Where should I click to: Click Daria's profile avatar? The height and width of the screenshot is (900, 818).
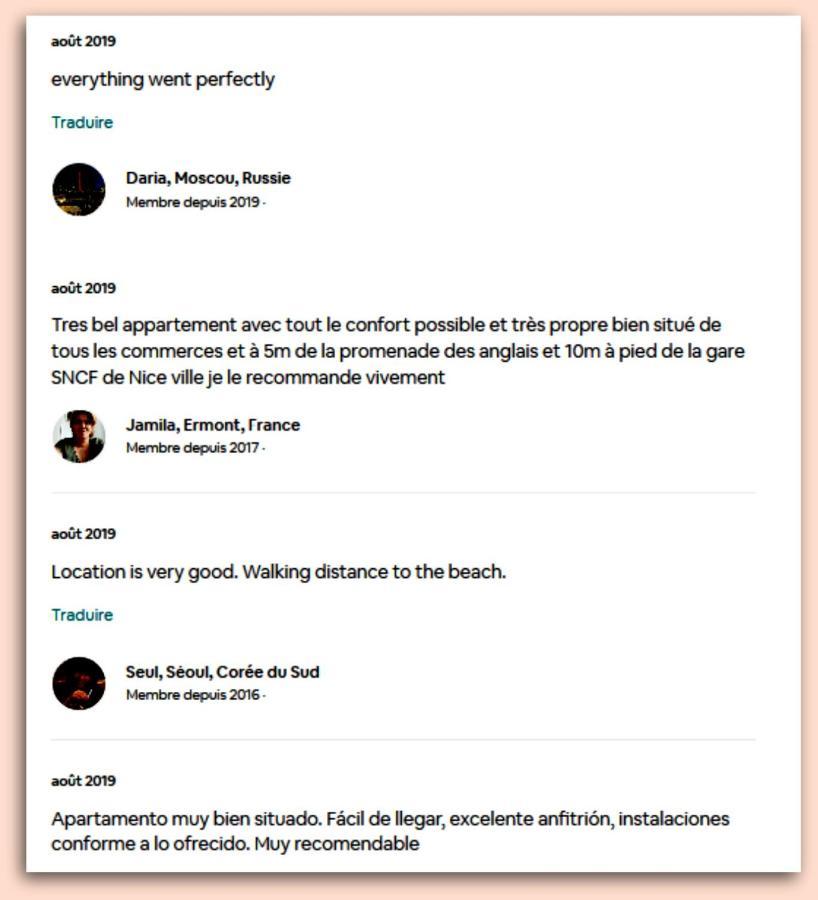79,190
